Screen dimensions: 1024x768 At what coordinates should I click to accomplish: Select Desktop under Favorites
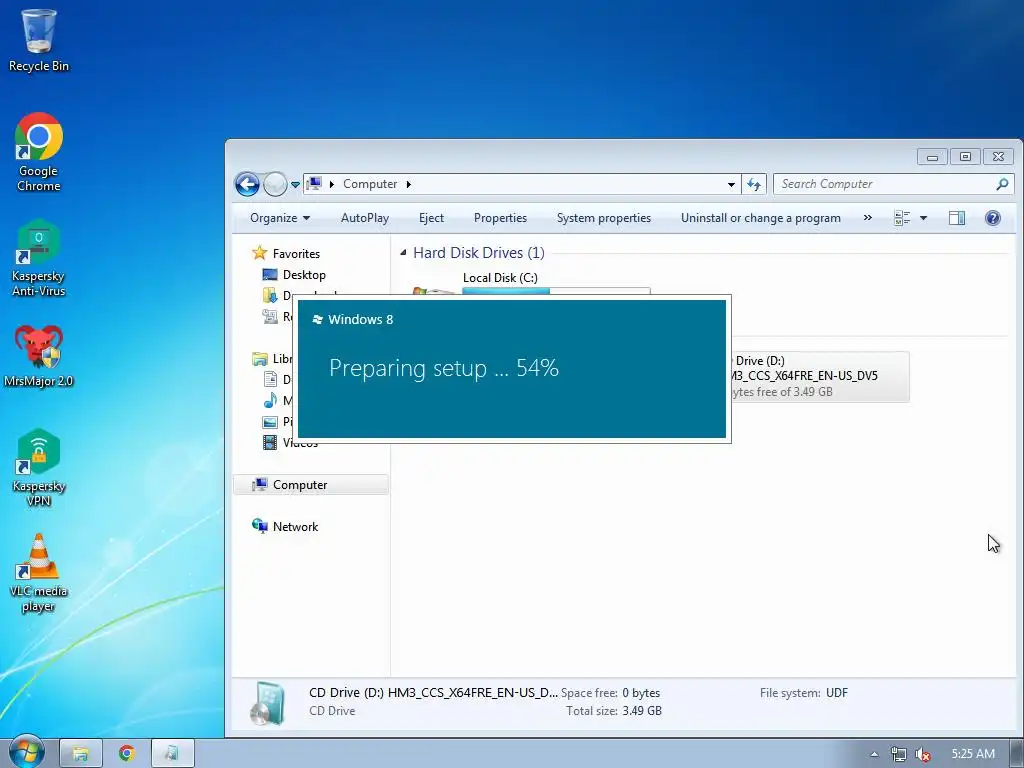304,275
